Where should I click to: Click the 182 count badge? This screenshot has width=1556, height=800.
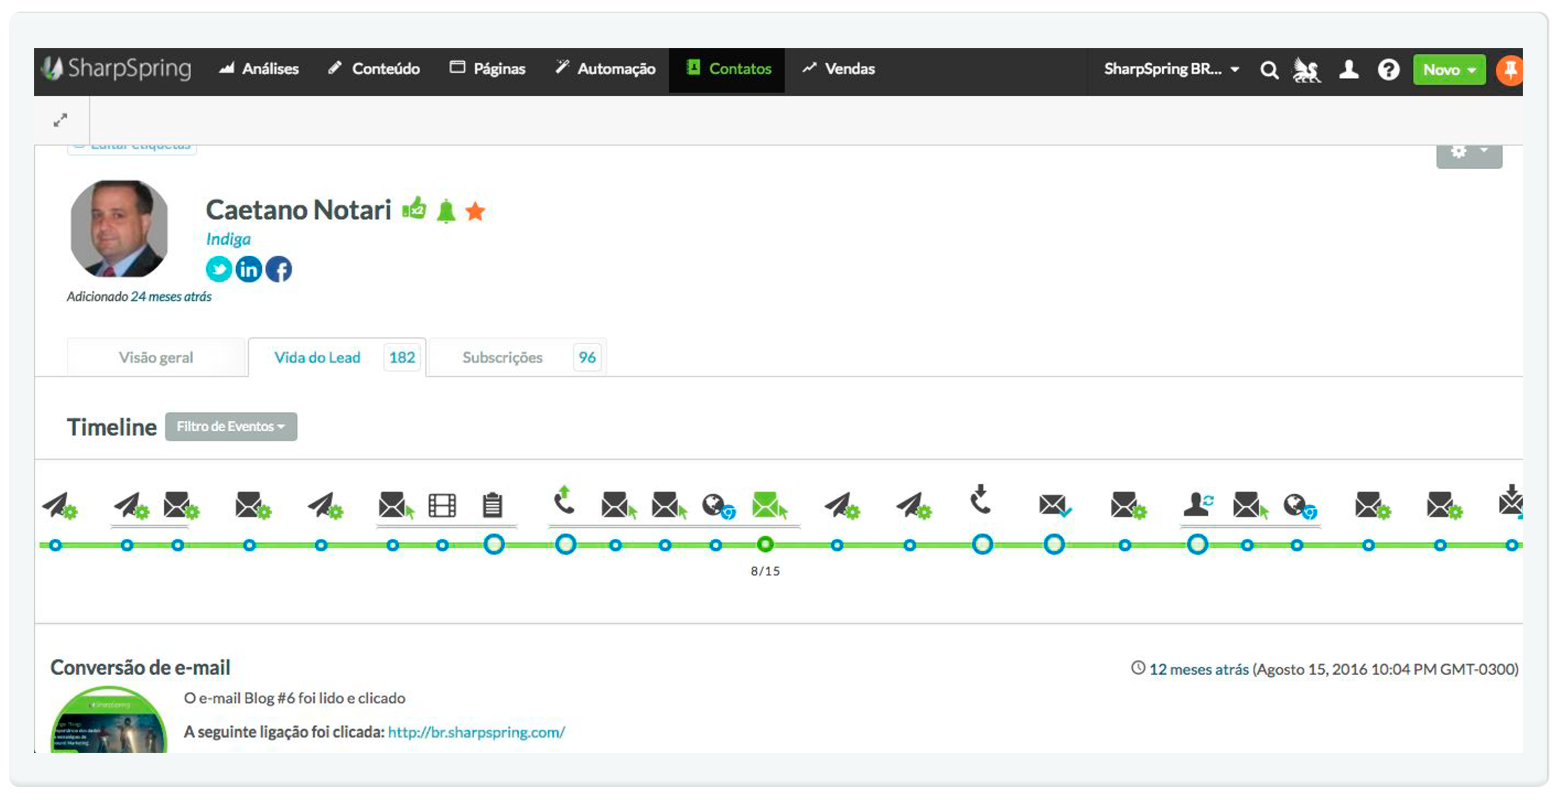click(402, 358)
